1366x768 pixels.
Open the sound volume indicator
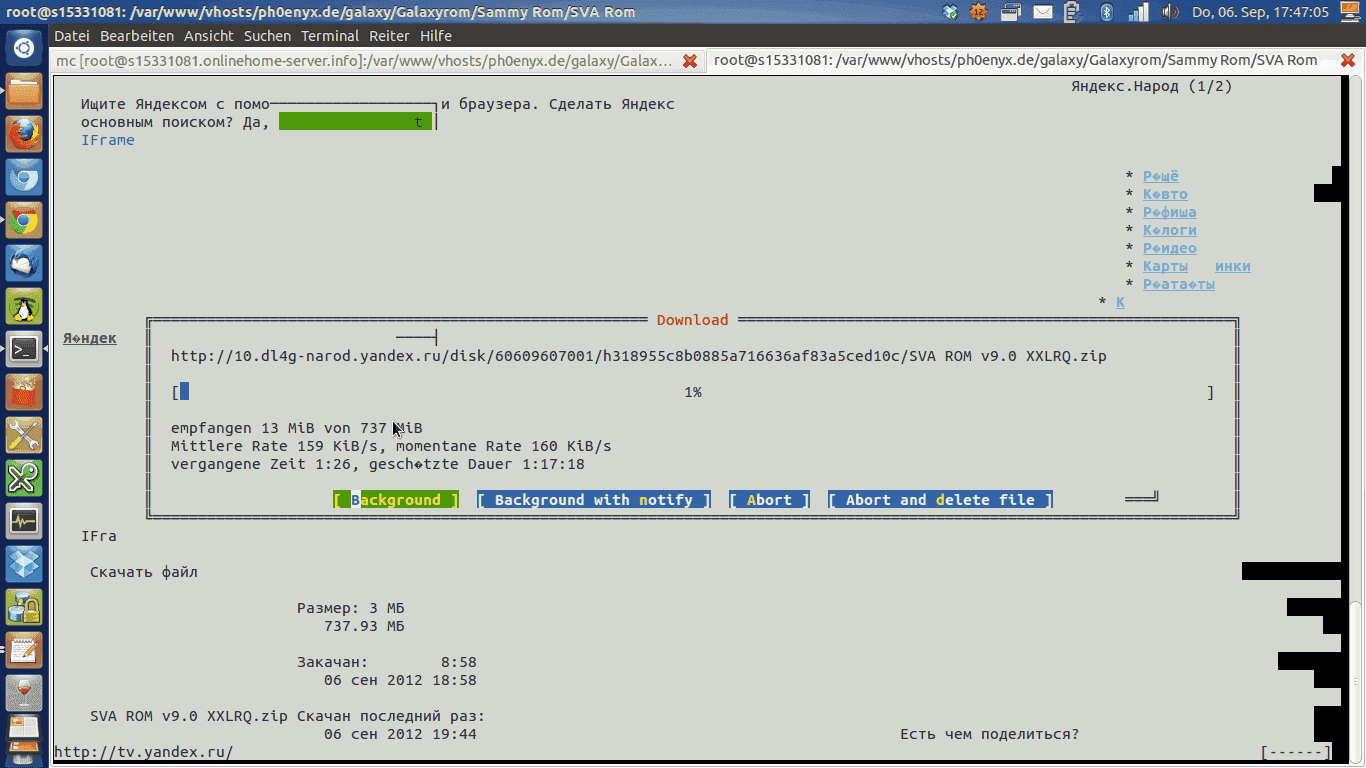pos(1169,12)
